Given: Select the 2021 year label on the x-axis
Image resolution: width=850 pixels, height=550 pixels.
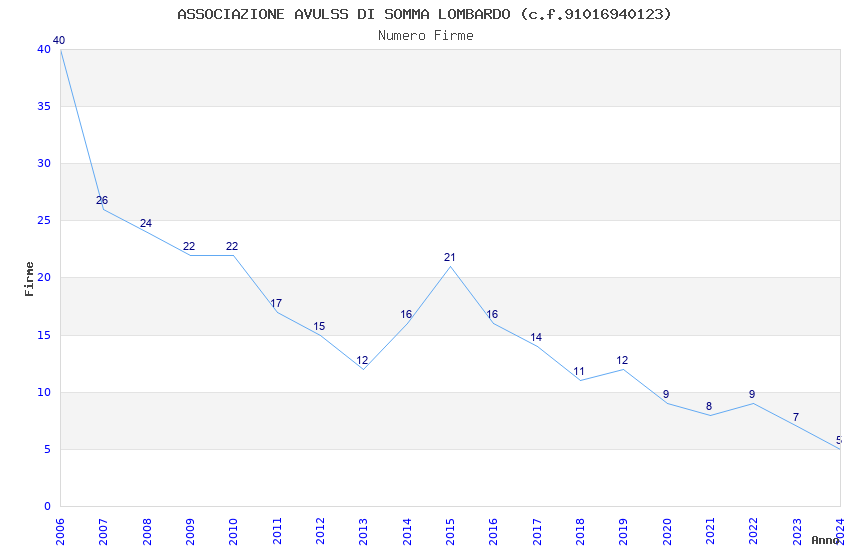Looking at the screenshot, I should click(710, 532).
